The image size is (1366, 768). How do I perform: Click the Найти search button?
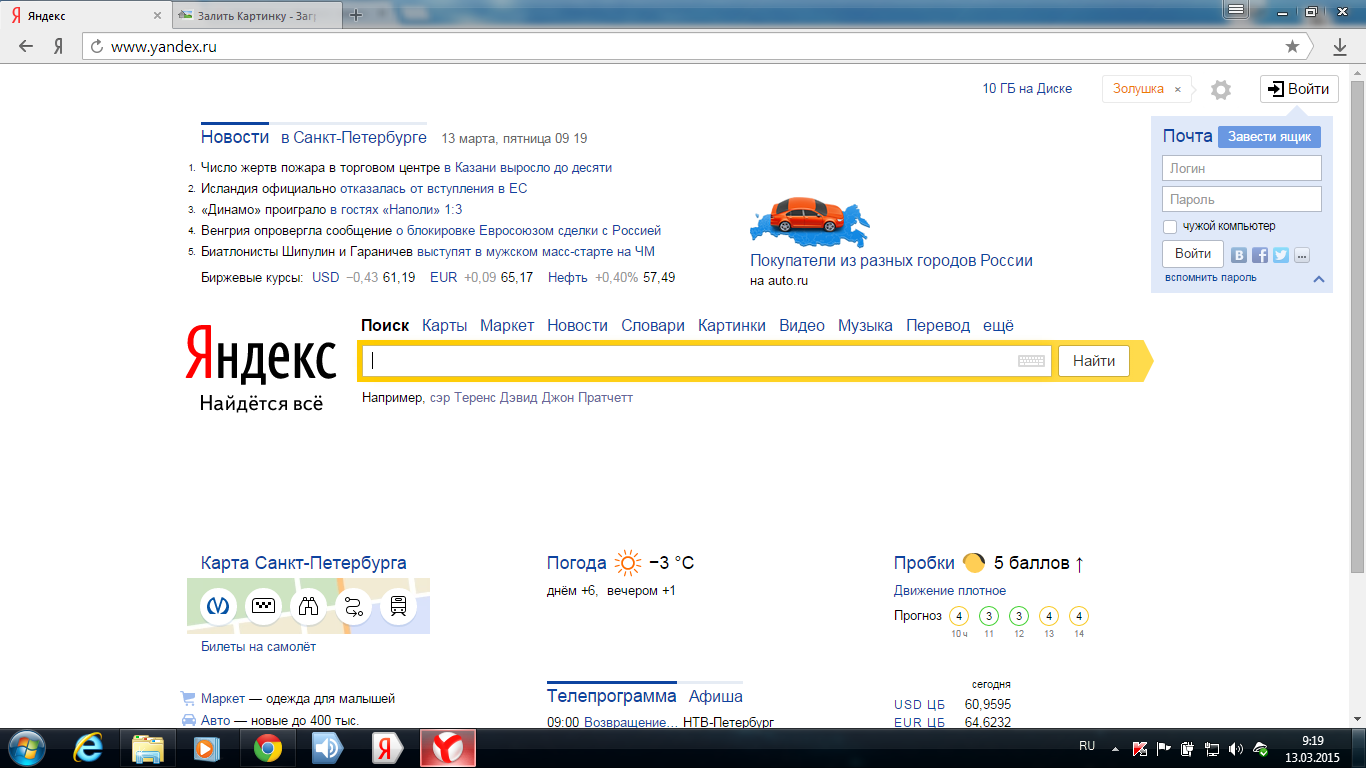(1094, 361)
